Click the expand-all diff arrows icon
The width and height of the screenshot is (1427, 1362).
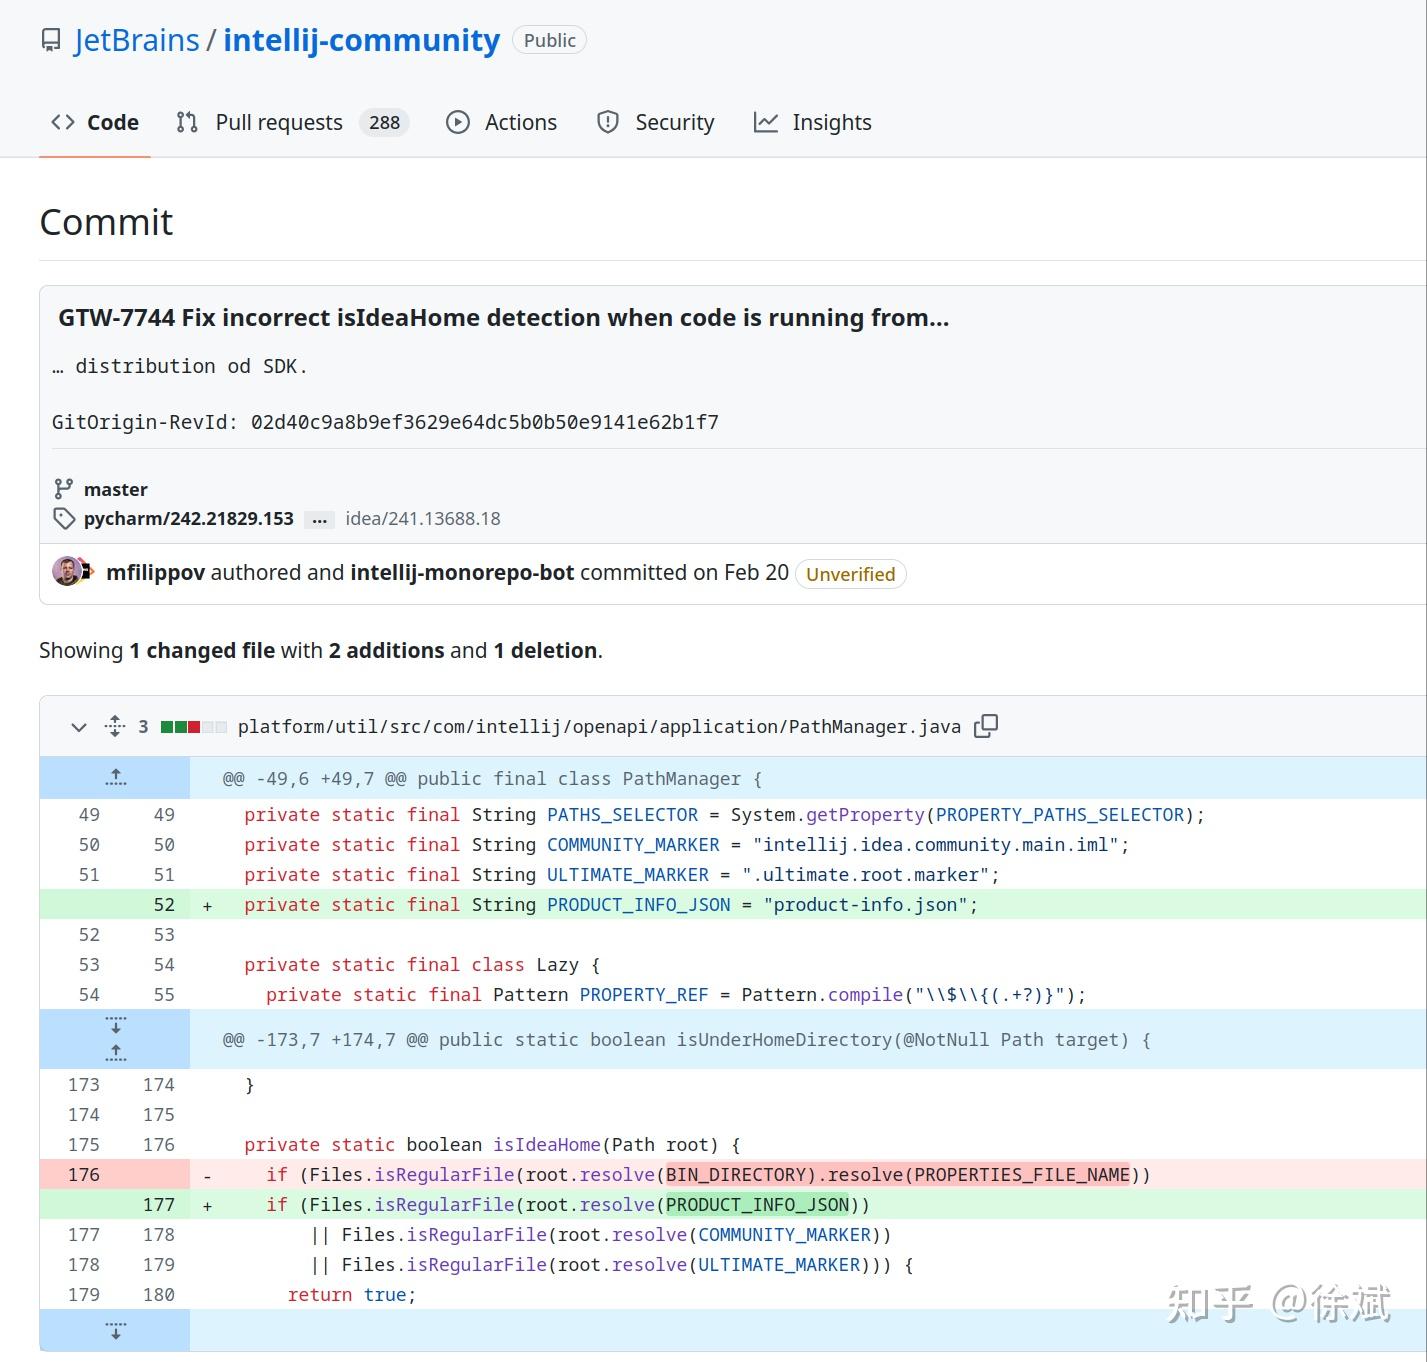115,726
